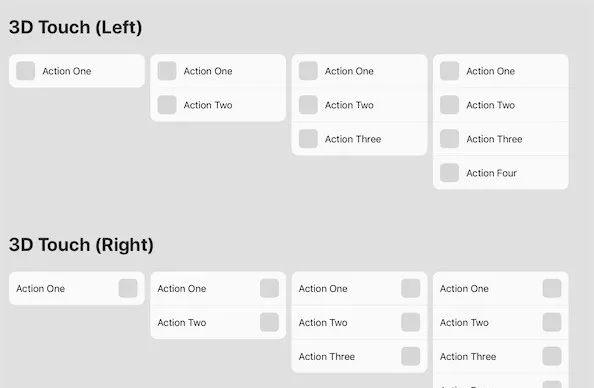Viewport: 594px width, 388px height.
Task: Click the Action Three icon in the three-action 3D Touch (Right) menu
Action: click(x=411, y=356)
